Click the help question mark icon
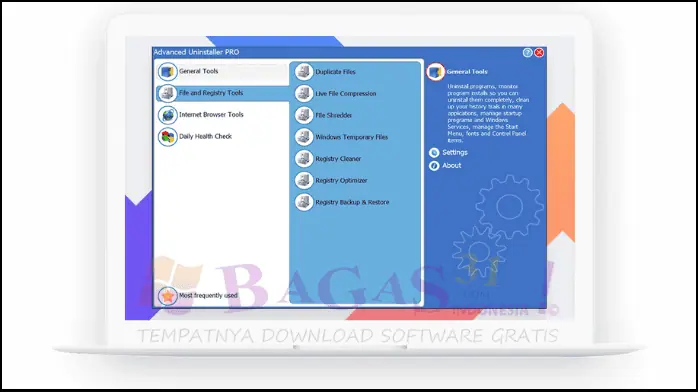Screen dimensions: 698x392 click(528, 53)
